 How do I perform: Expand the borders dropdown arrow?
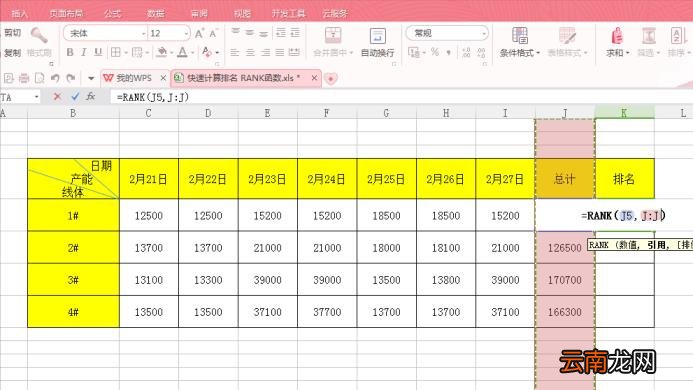click(x=126, y=53)
